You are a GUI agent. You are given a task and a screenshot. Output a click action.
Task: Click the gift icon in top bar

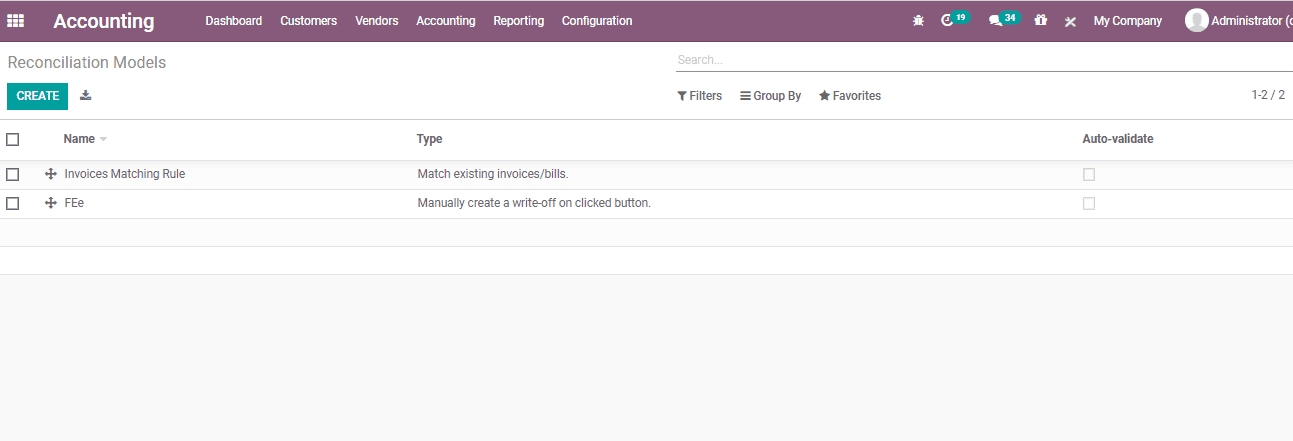point(1041,21)
